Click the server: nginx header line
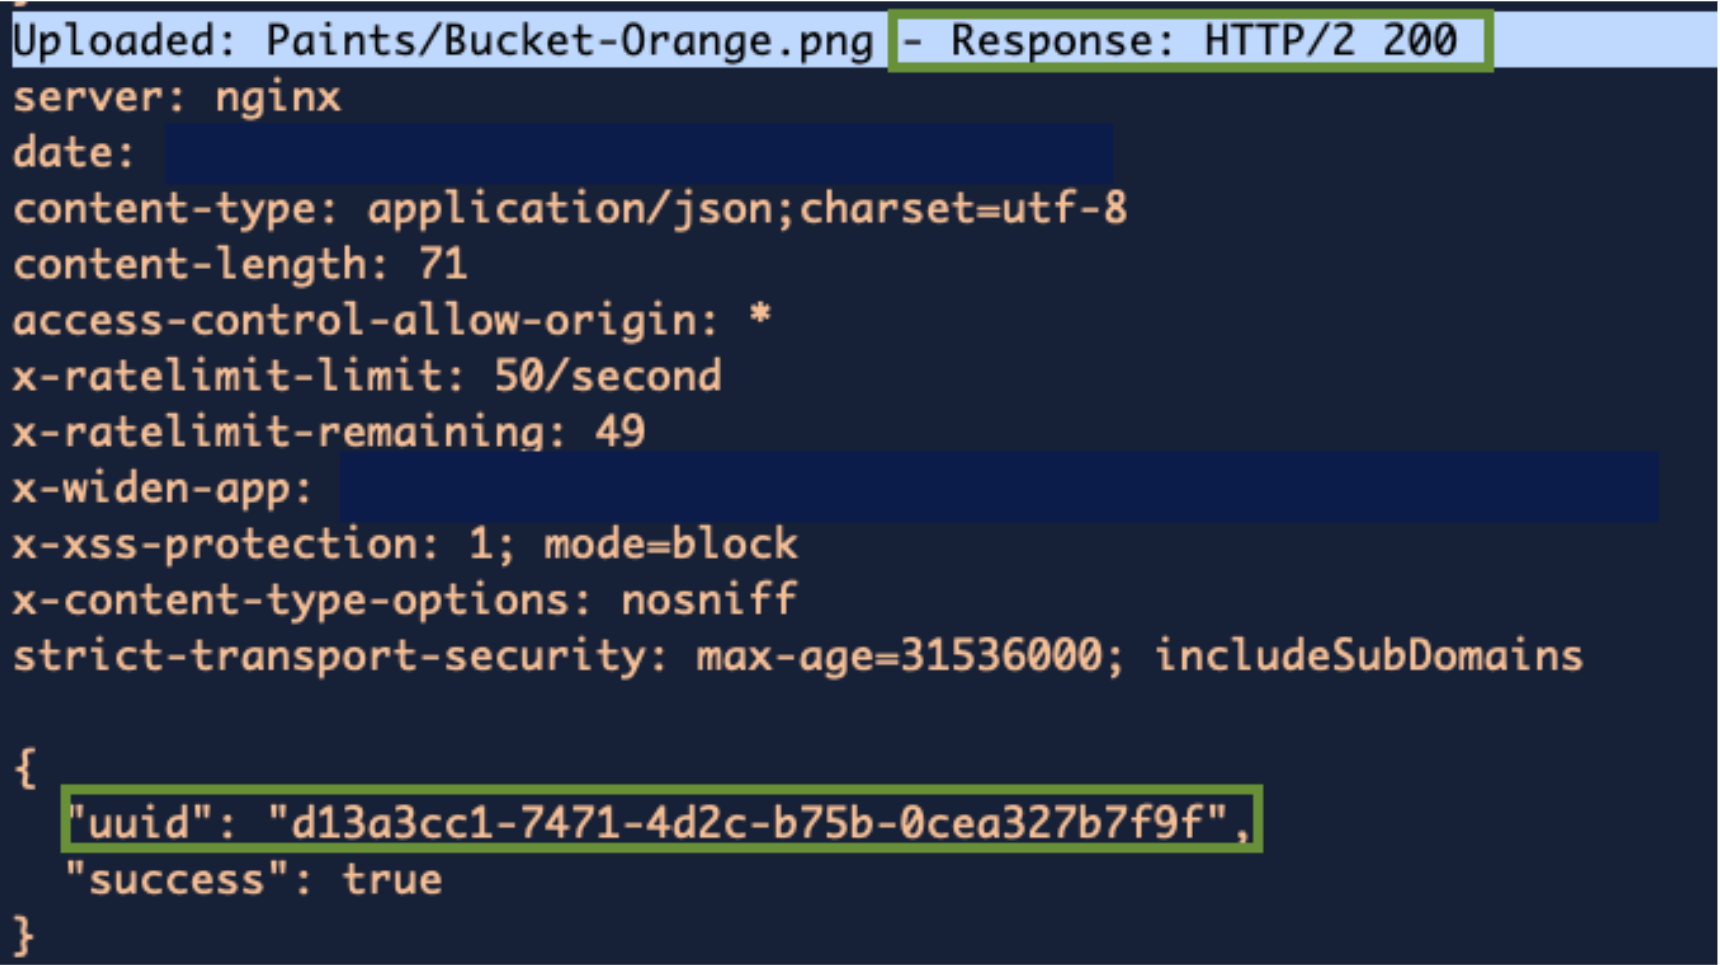The width and height of the screenshot is (1720, 965). 177,98
